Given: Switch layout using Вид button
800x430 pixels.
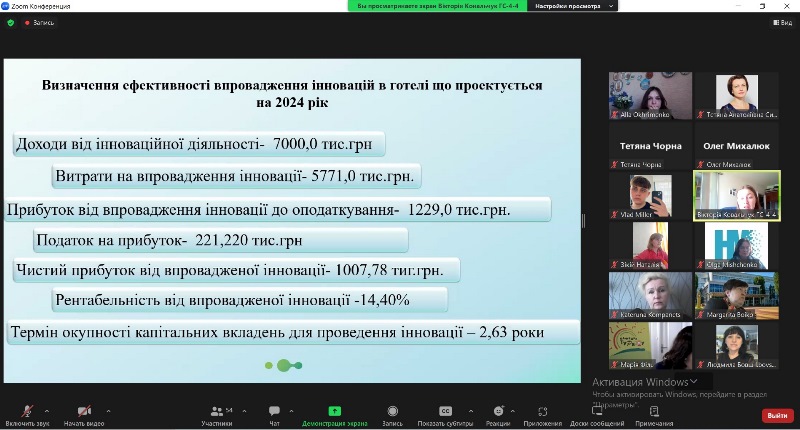Looking at the screenshot, I should tap(783, 22).
